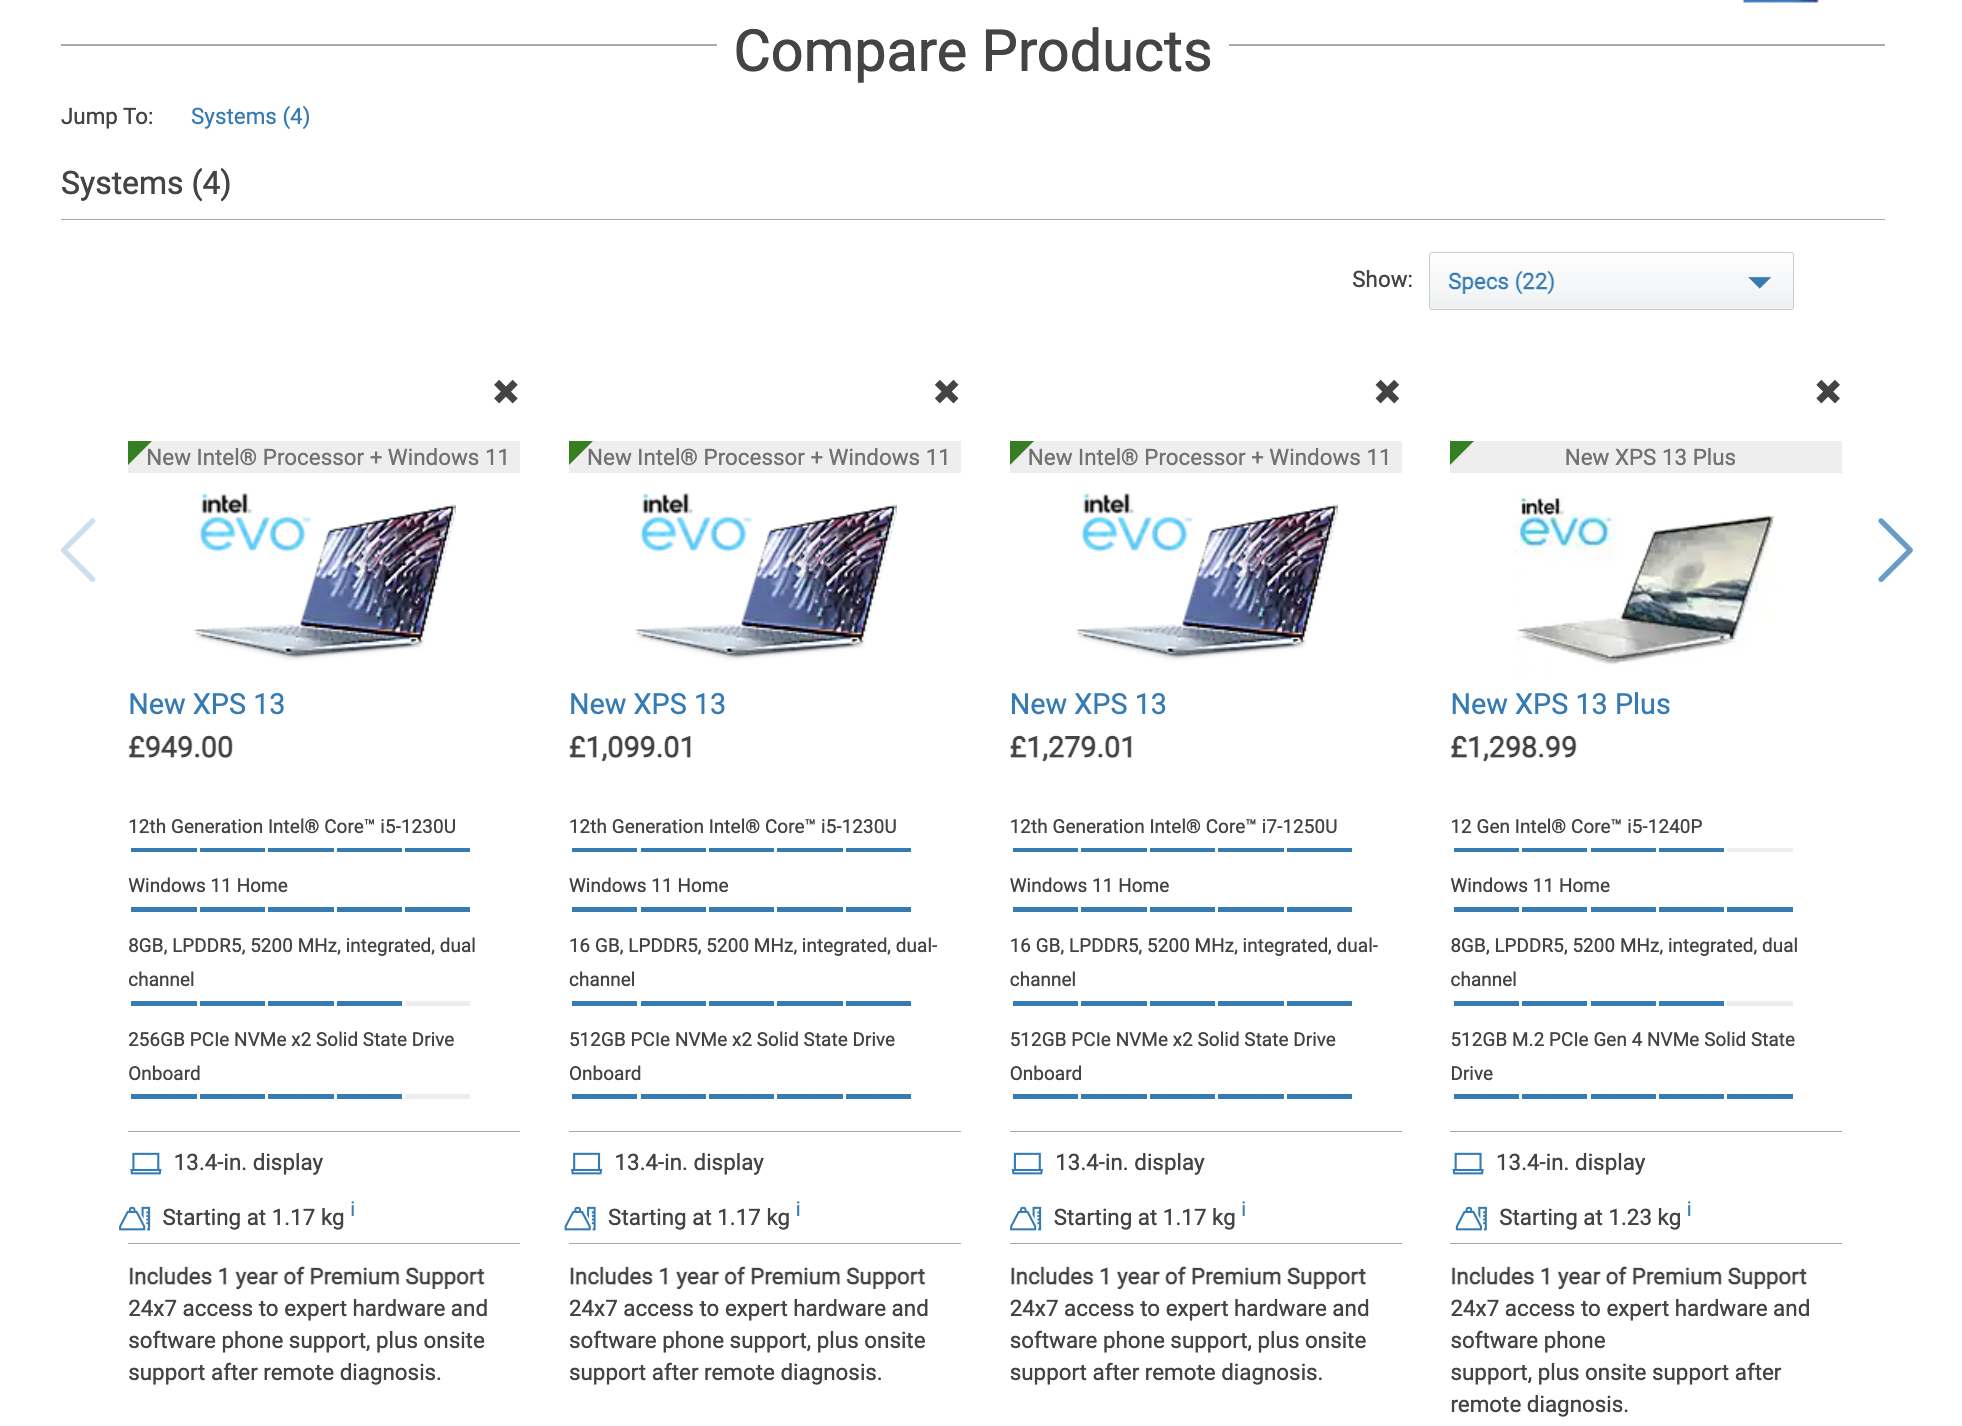Click the weight scale icon for £1,099.01 XPS 13

[581, 1218]
